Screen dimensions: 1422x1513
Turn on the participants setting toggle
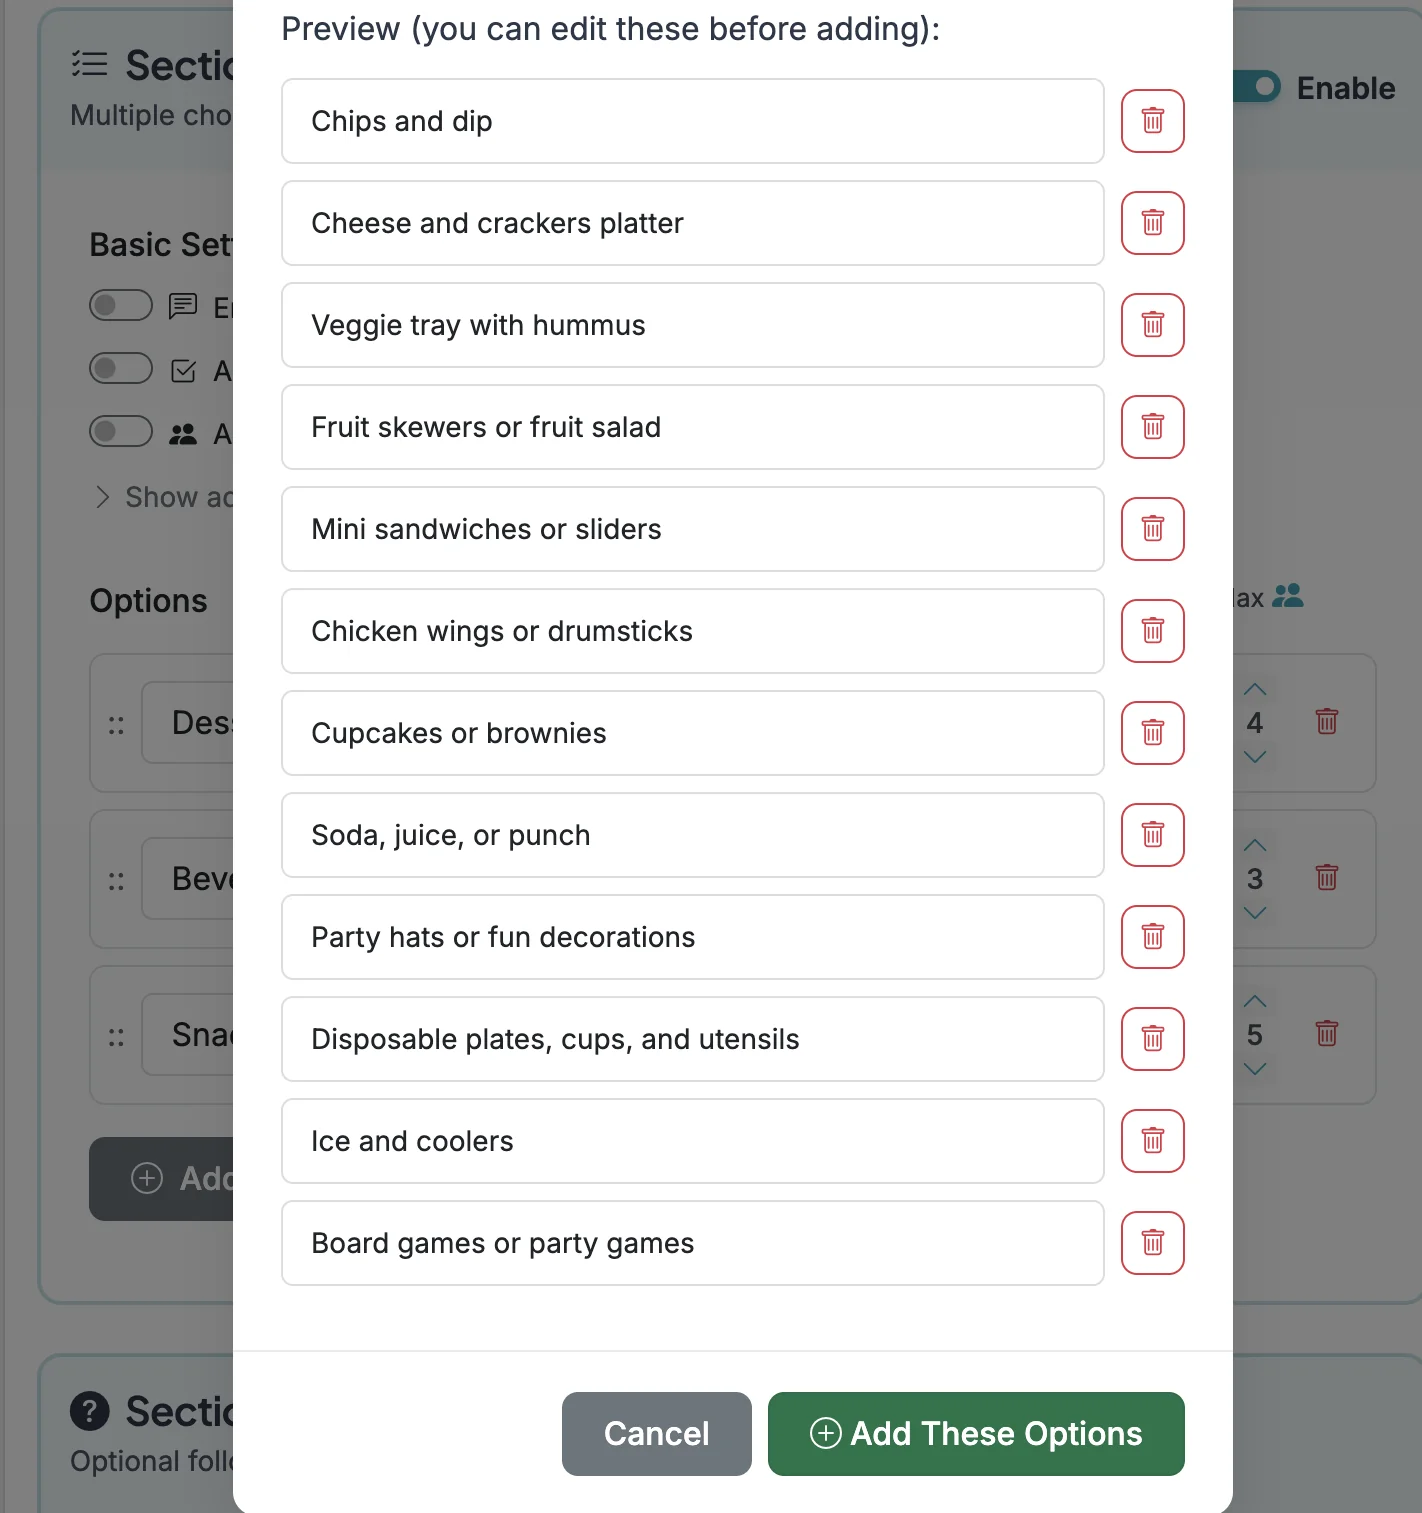tap(120, 431)
